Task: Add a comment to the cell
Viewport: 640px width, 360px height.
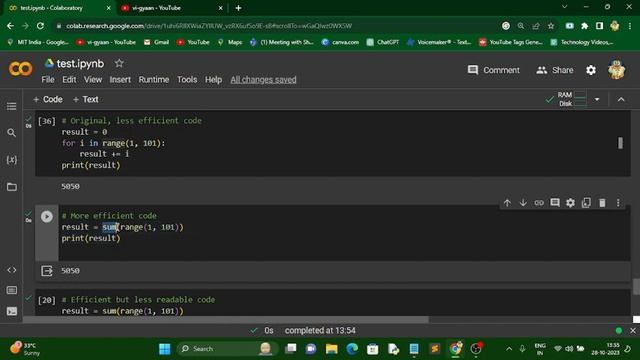Action: pos(555,203)
